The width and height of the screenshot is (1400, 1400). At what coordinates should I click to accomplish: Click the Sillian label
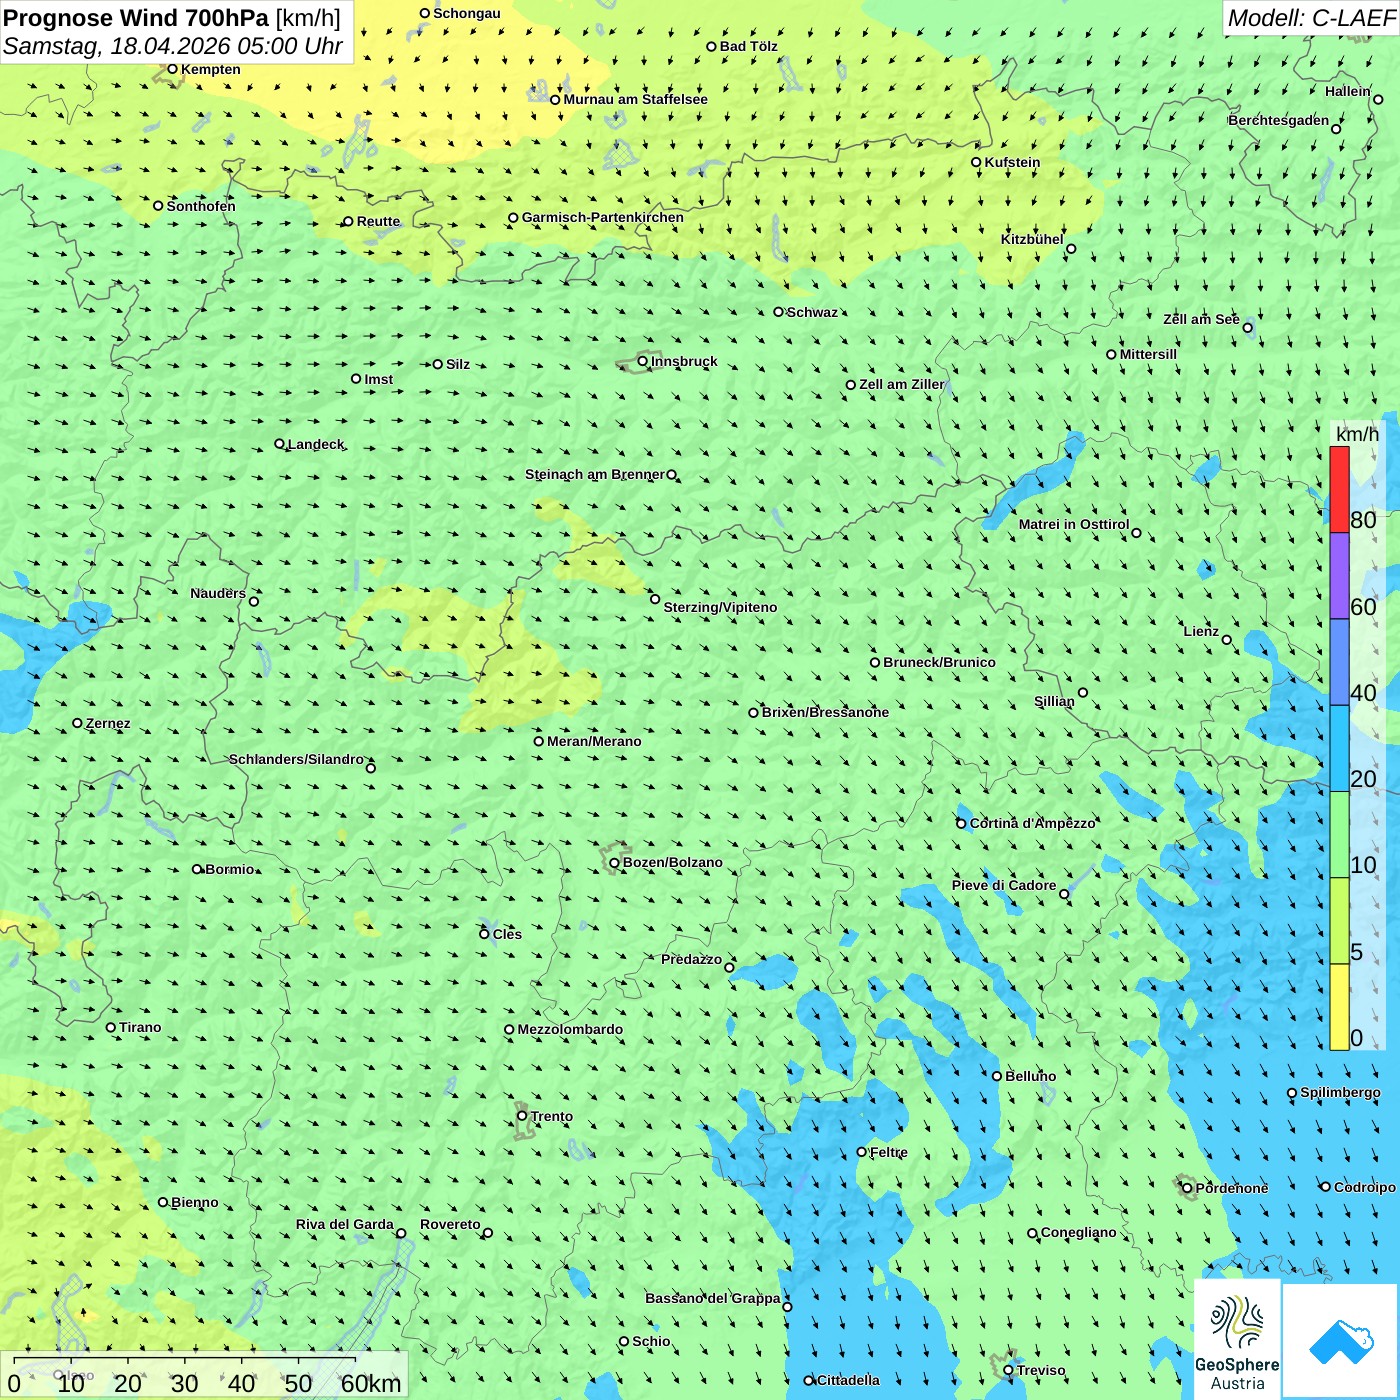[1054, 701]
